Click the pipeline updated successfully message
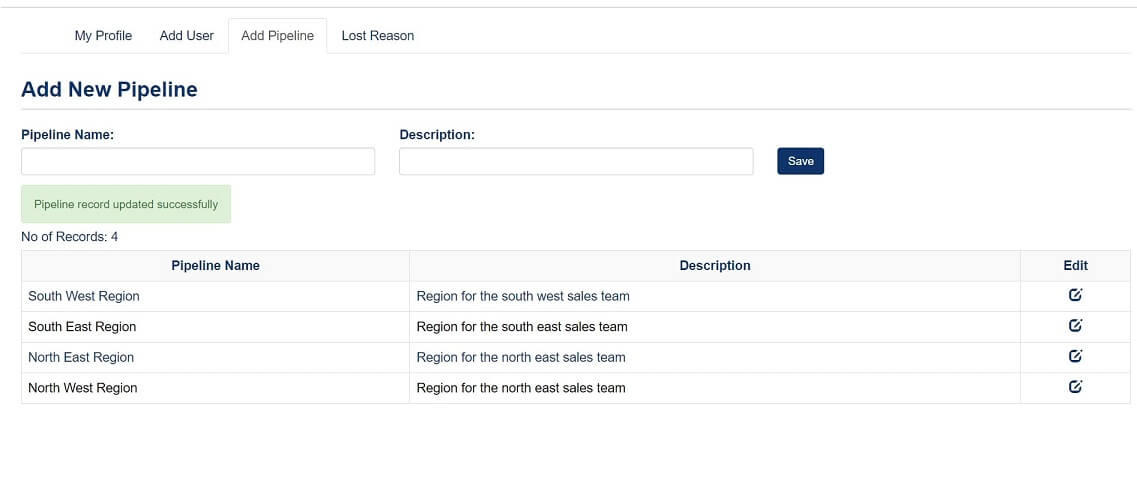This screenshot has height=480, width=1137. [x=126, y=204]
